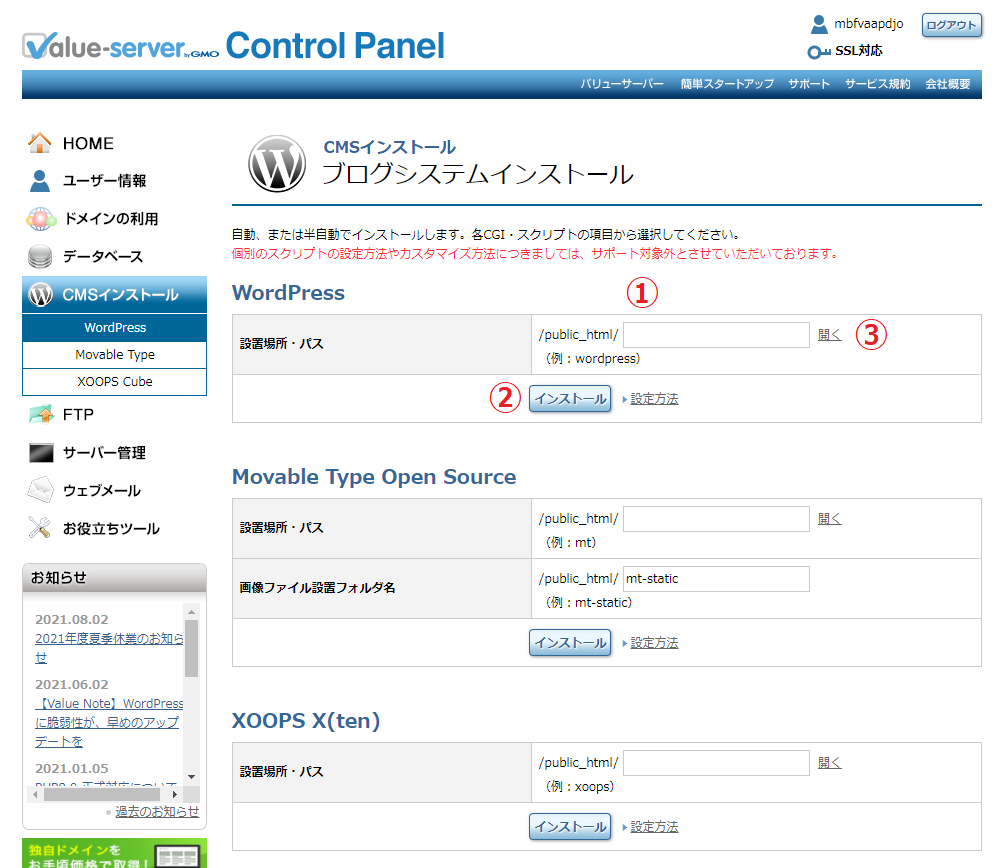Click the news box scroll right arrow
The width and height of the screenshot is (995, 868).
[175, 794]
